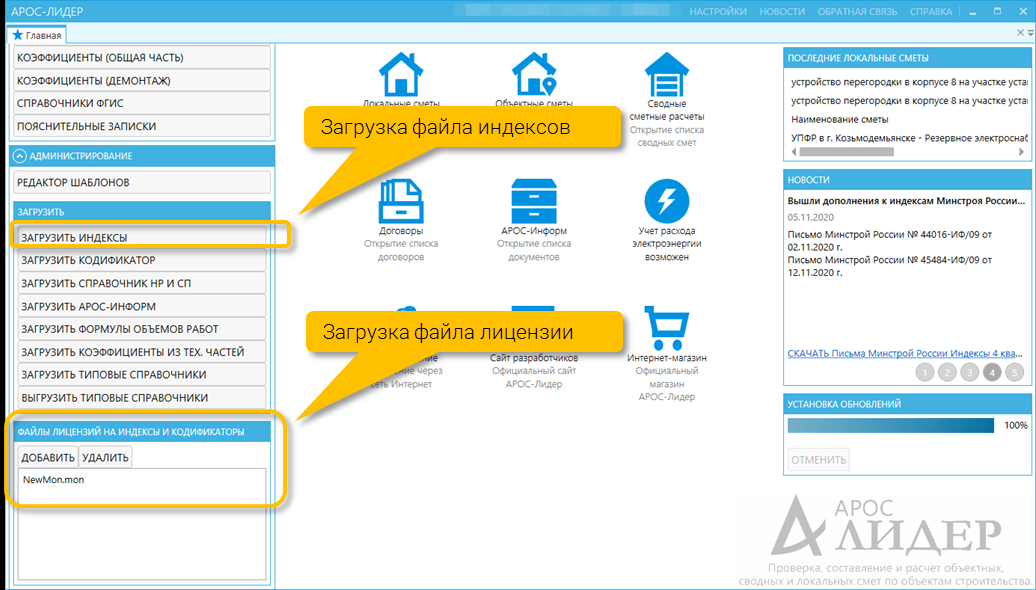This screenshot has width=1036, height=590.
Task: Go to news page 5
Action: tap(1014, 373)
